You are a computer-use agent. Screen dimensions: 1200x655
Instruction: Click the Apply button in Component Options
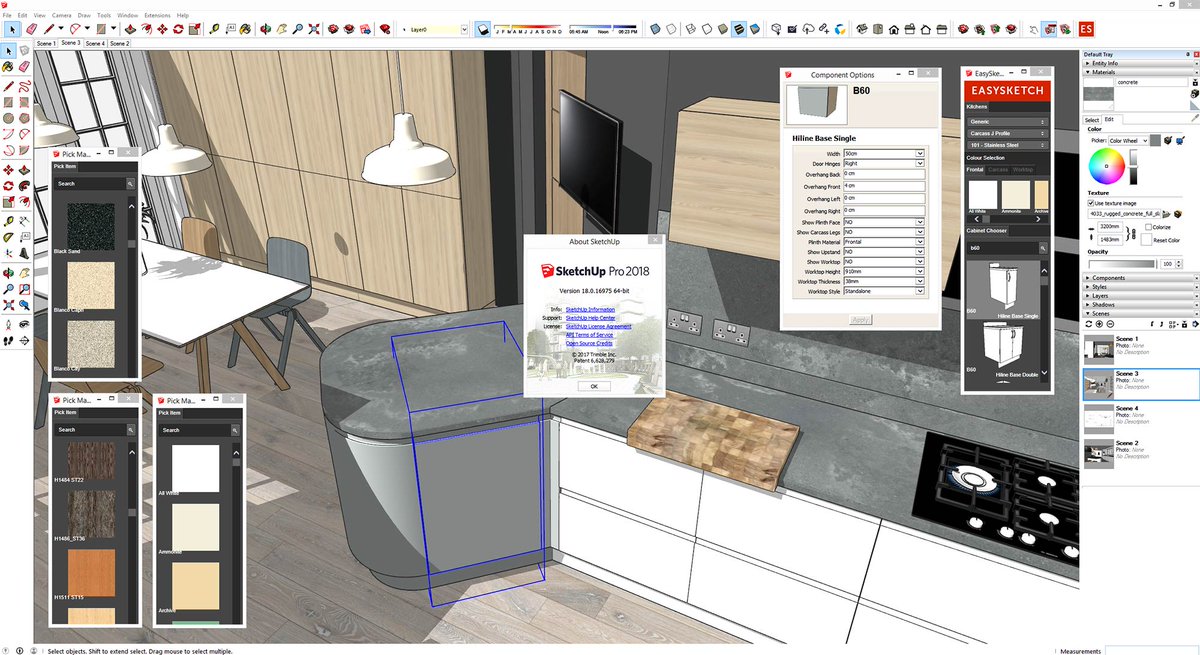(860, 320)
